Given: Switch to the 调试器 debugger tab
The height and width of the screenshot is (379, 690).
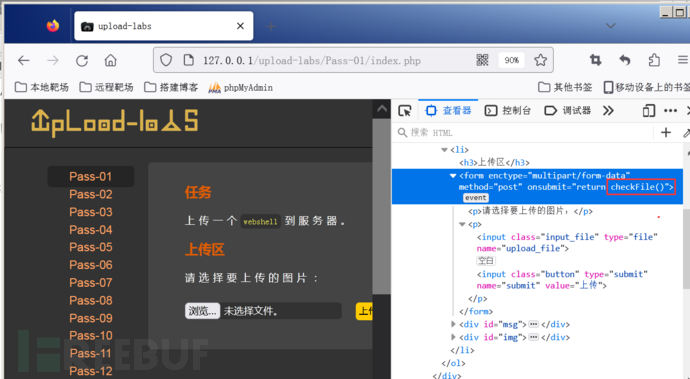Looking at the screenshot, I should click(568, 110).
